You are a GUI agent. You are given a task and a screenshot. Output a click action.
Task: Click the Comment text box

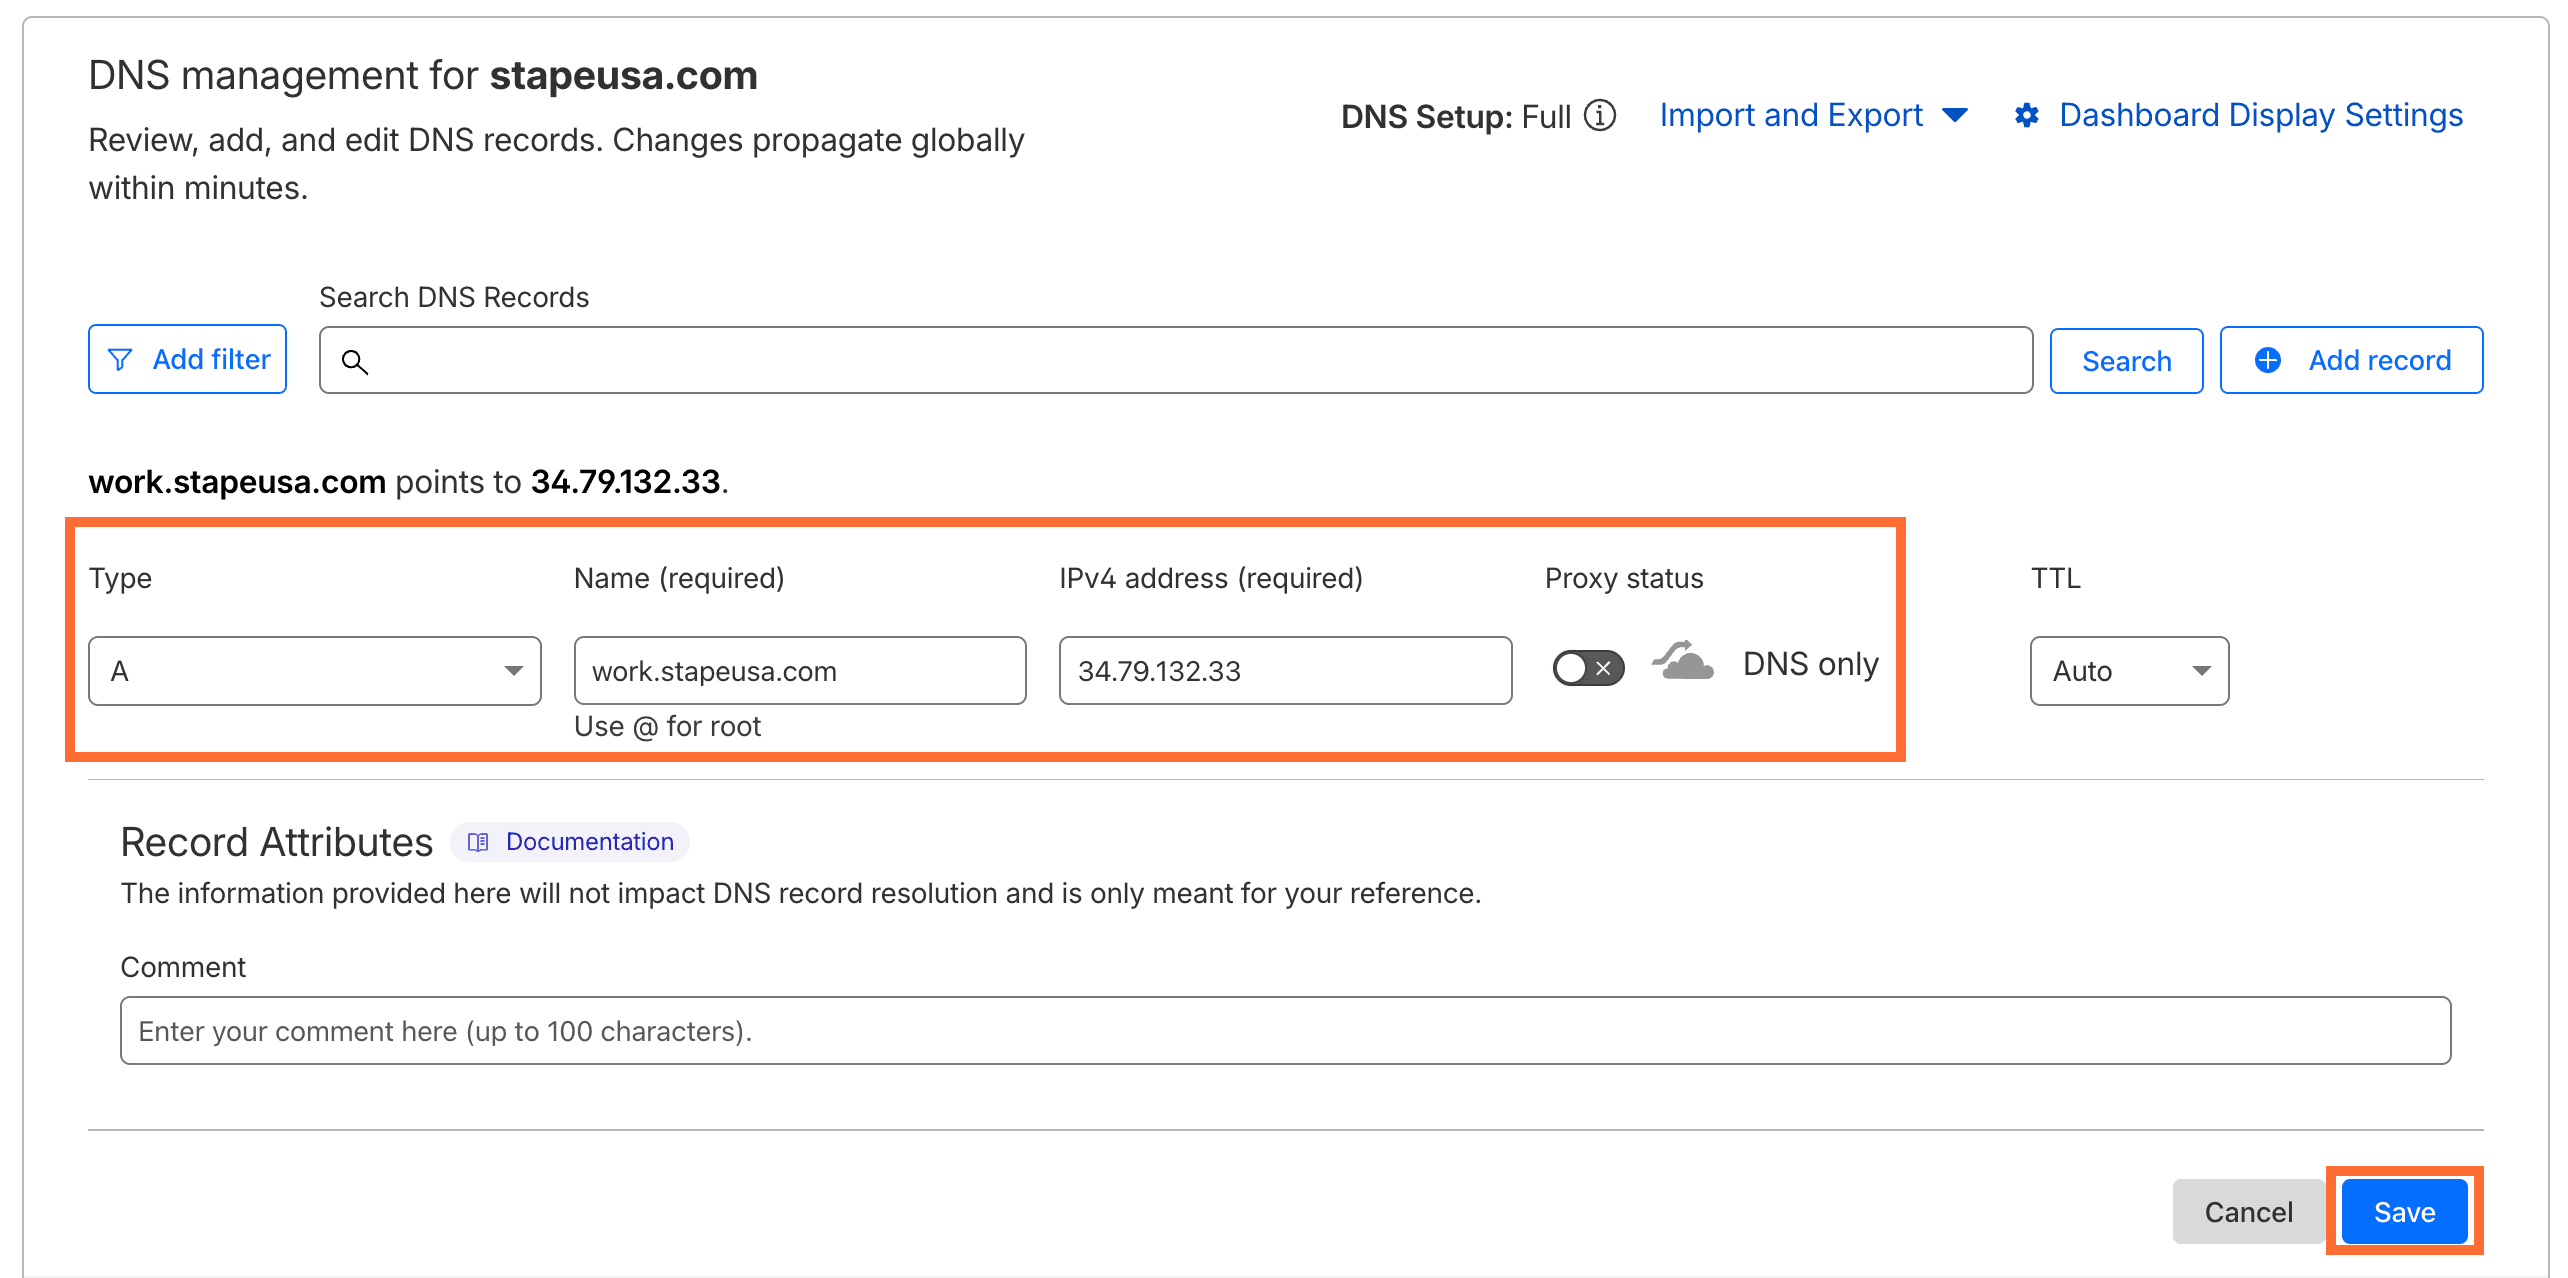(x=1284, y=1031)
